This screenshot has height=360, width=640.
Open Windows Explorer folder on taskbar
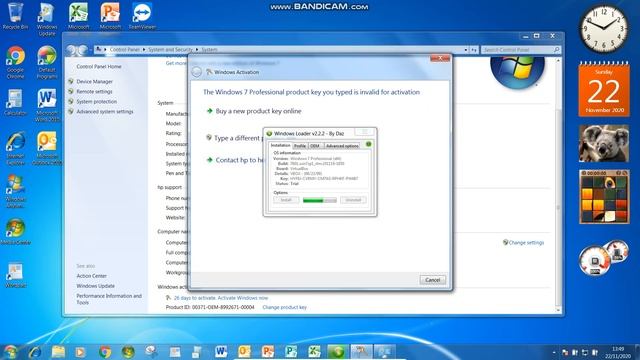[x=58, y=352]
